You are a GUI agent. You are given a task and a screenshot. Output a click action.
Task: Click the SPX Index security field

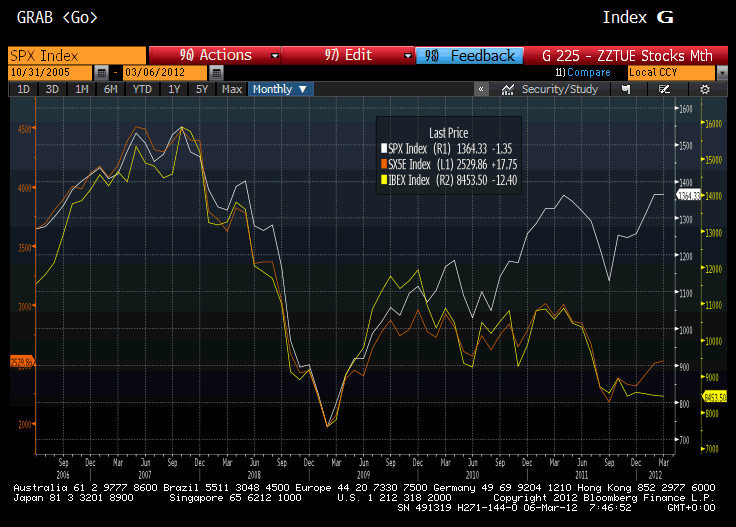(77, 56)
